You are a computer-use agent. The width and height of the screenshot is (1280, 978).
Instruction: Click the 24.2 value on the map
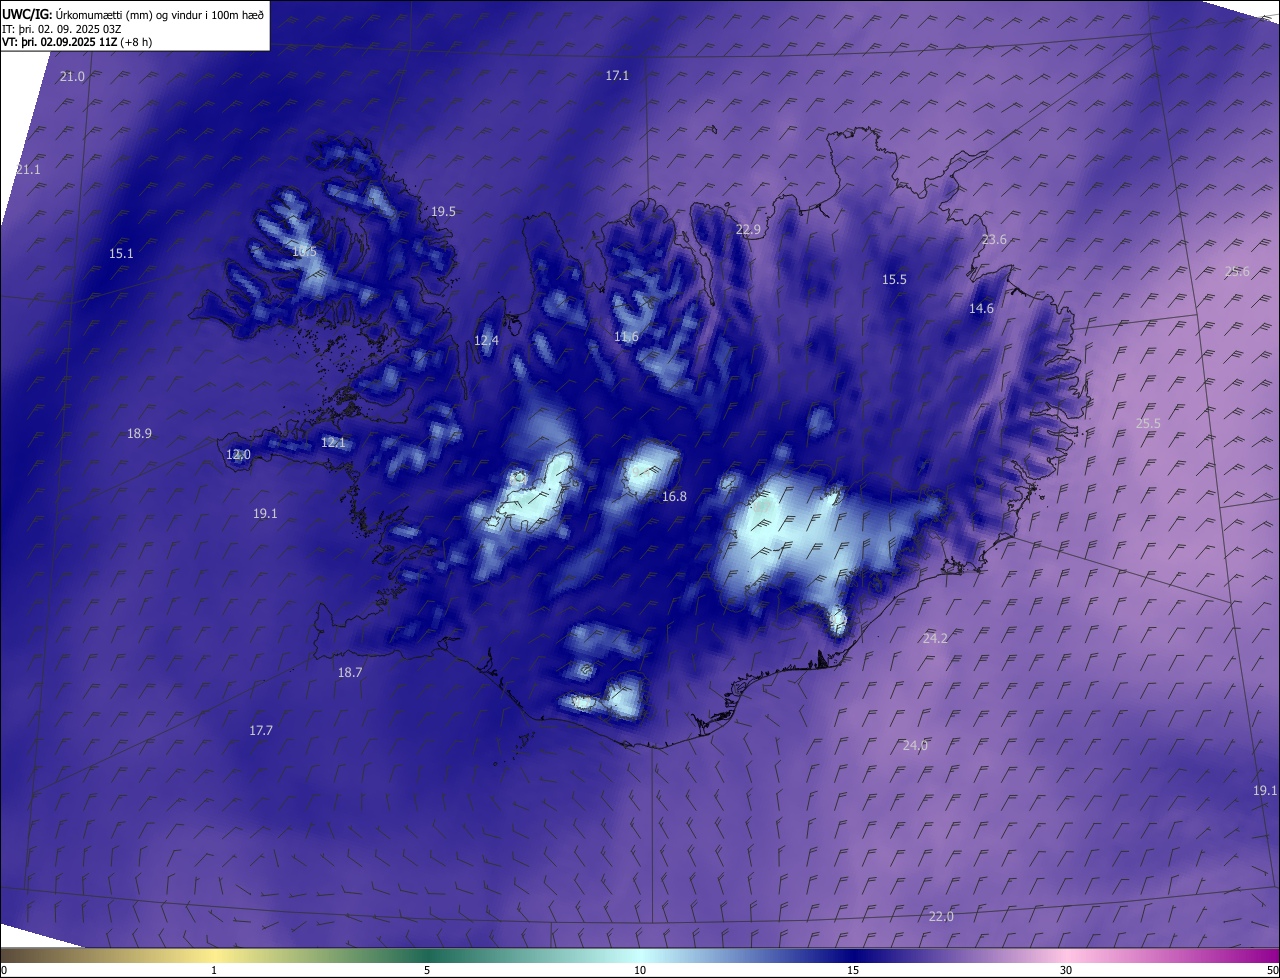pos(935,638)
